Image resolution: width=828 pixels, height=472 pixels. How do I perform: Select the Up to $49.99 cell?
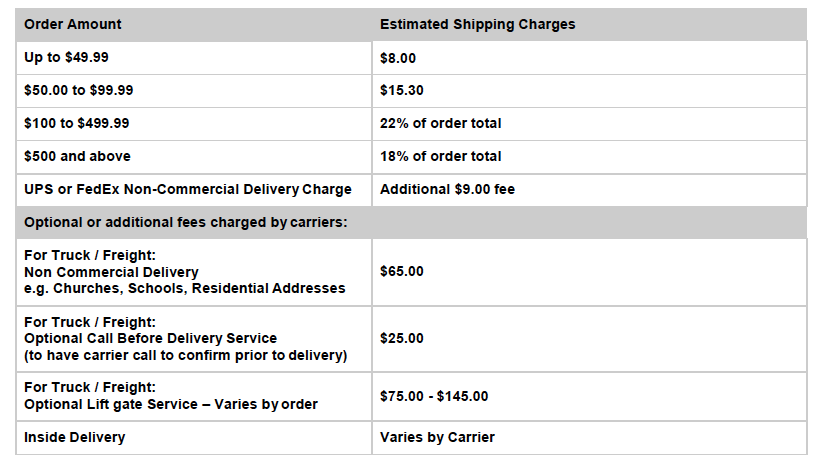tap(194, 58)
